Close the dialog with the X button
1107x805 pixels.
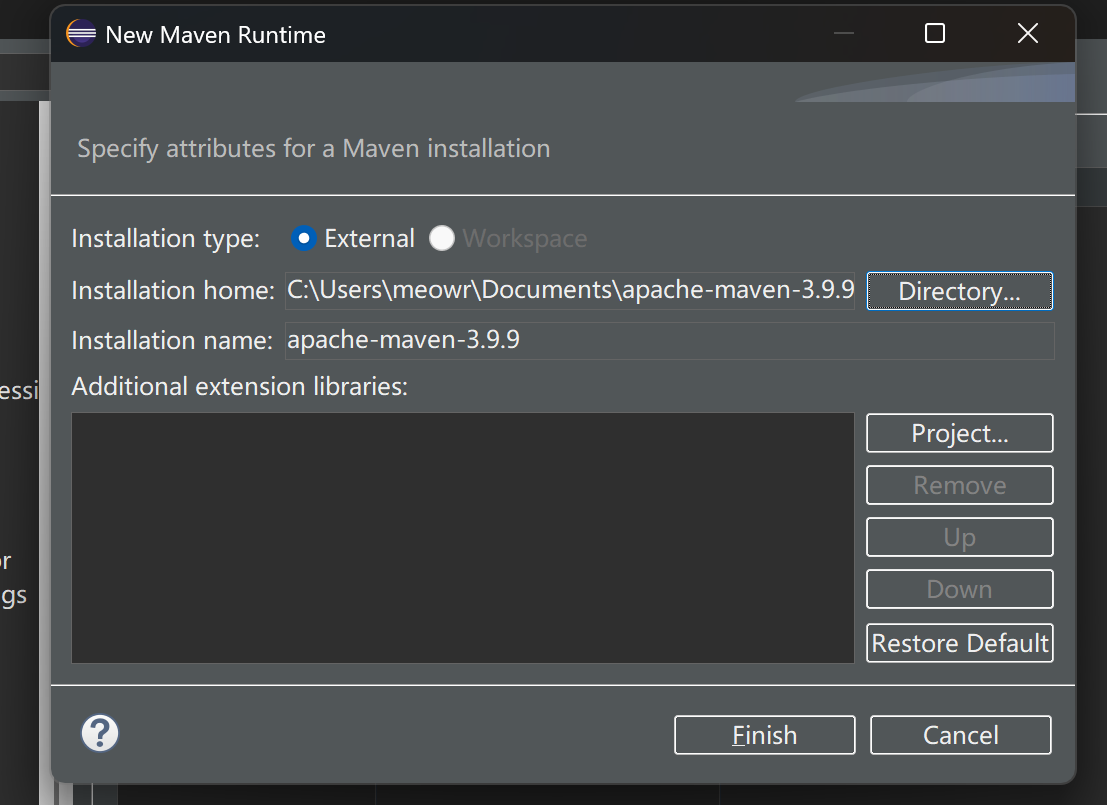tap(1027, 34)
